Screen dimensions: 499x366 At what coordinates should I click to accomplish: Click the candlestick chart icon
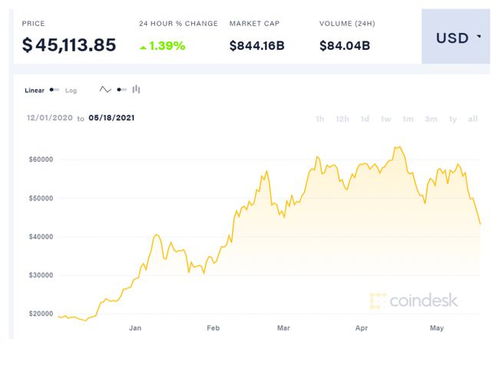click(x=136, y=89)
